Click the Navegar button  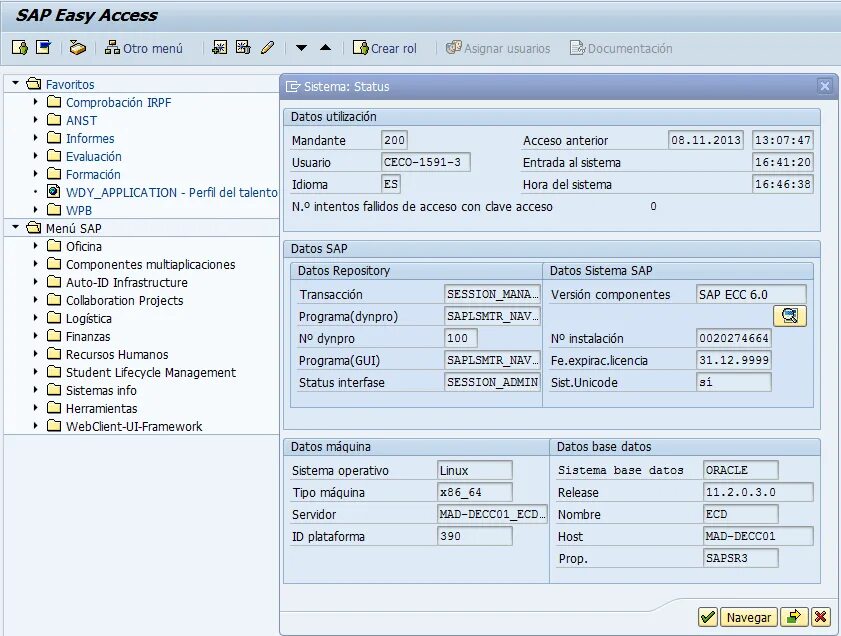click(x=749, y=617)
